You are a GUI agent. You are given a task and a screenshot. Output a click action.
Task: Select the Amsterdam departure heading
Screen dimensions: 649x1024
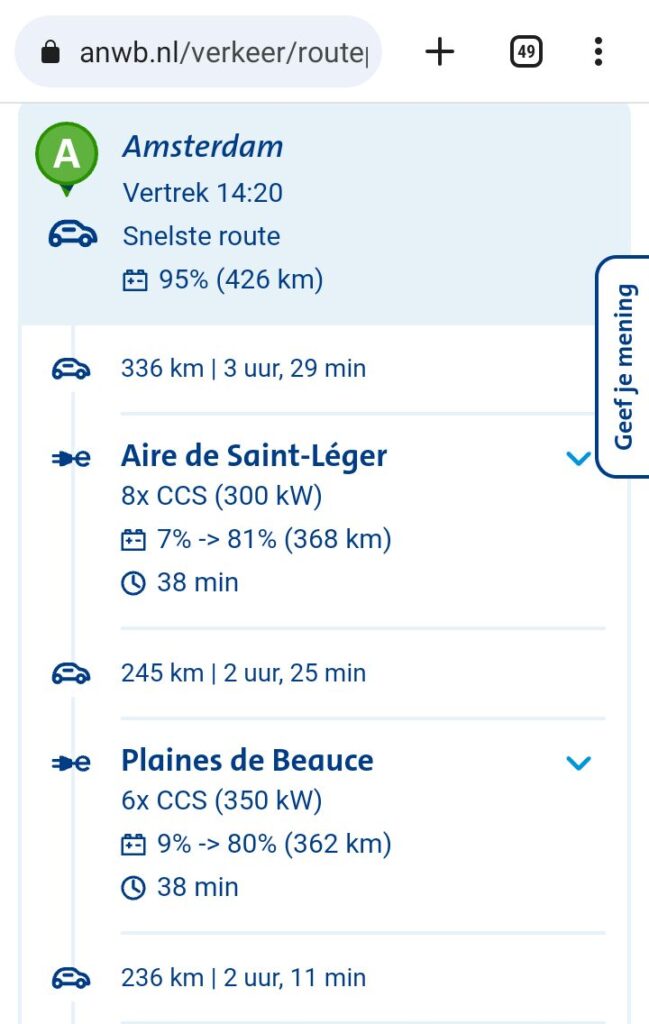[203, 147]
